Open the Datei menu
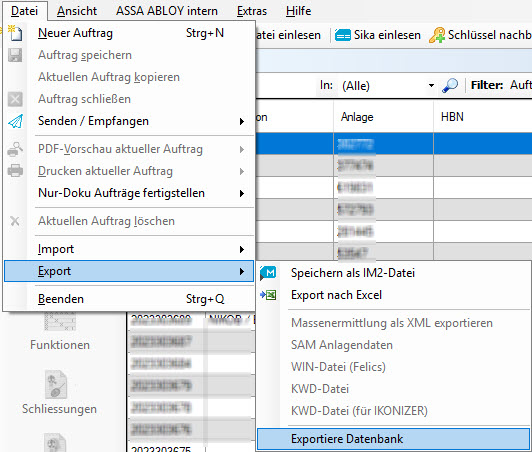 (24, 11)
